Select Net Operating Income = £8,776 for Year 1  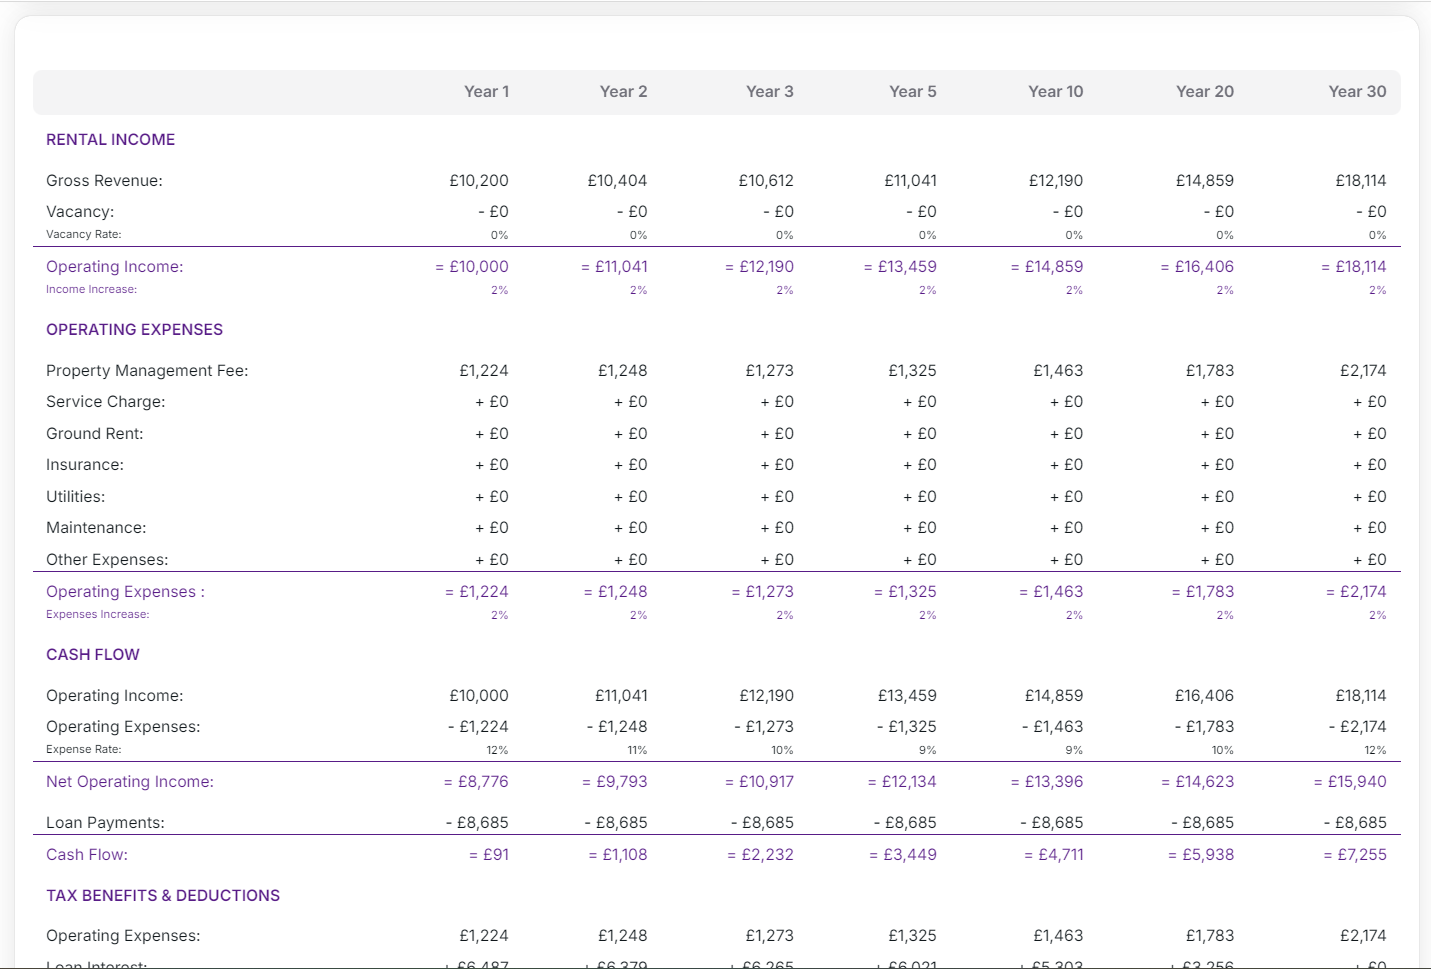pos(476,782)
